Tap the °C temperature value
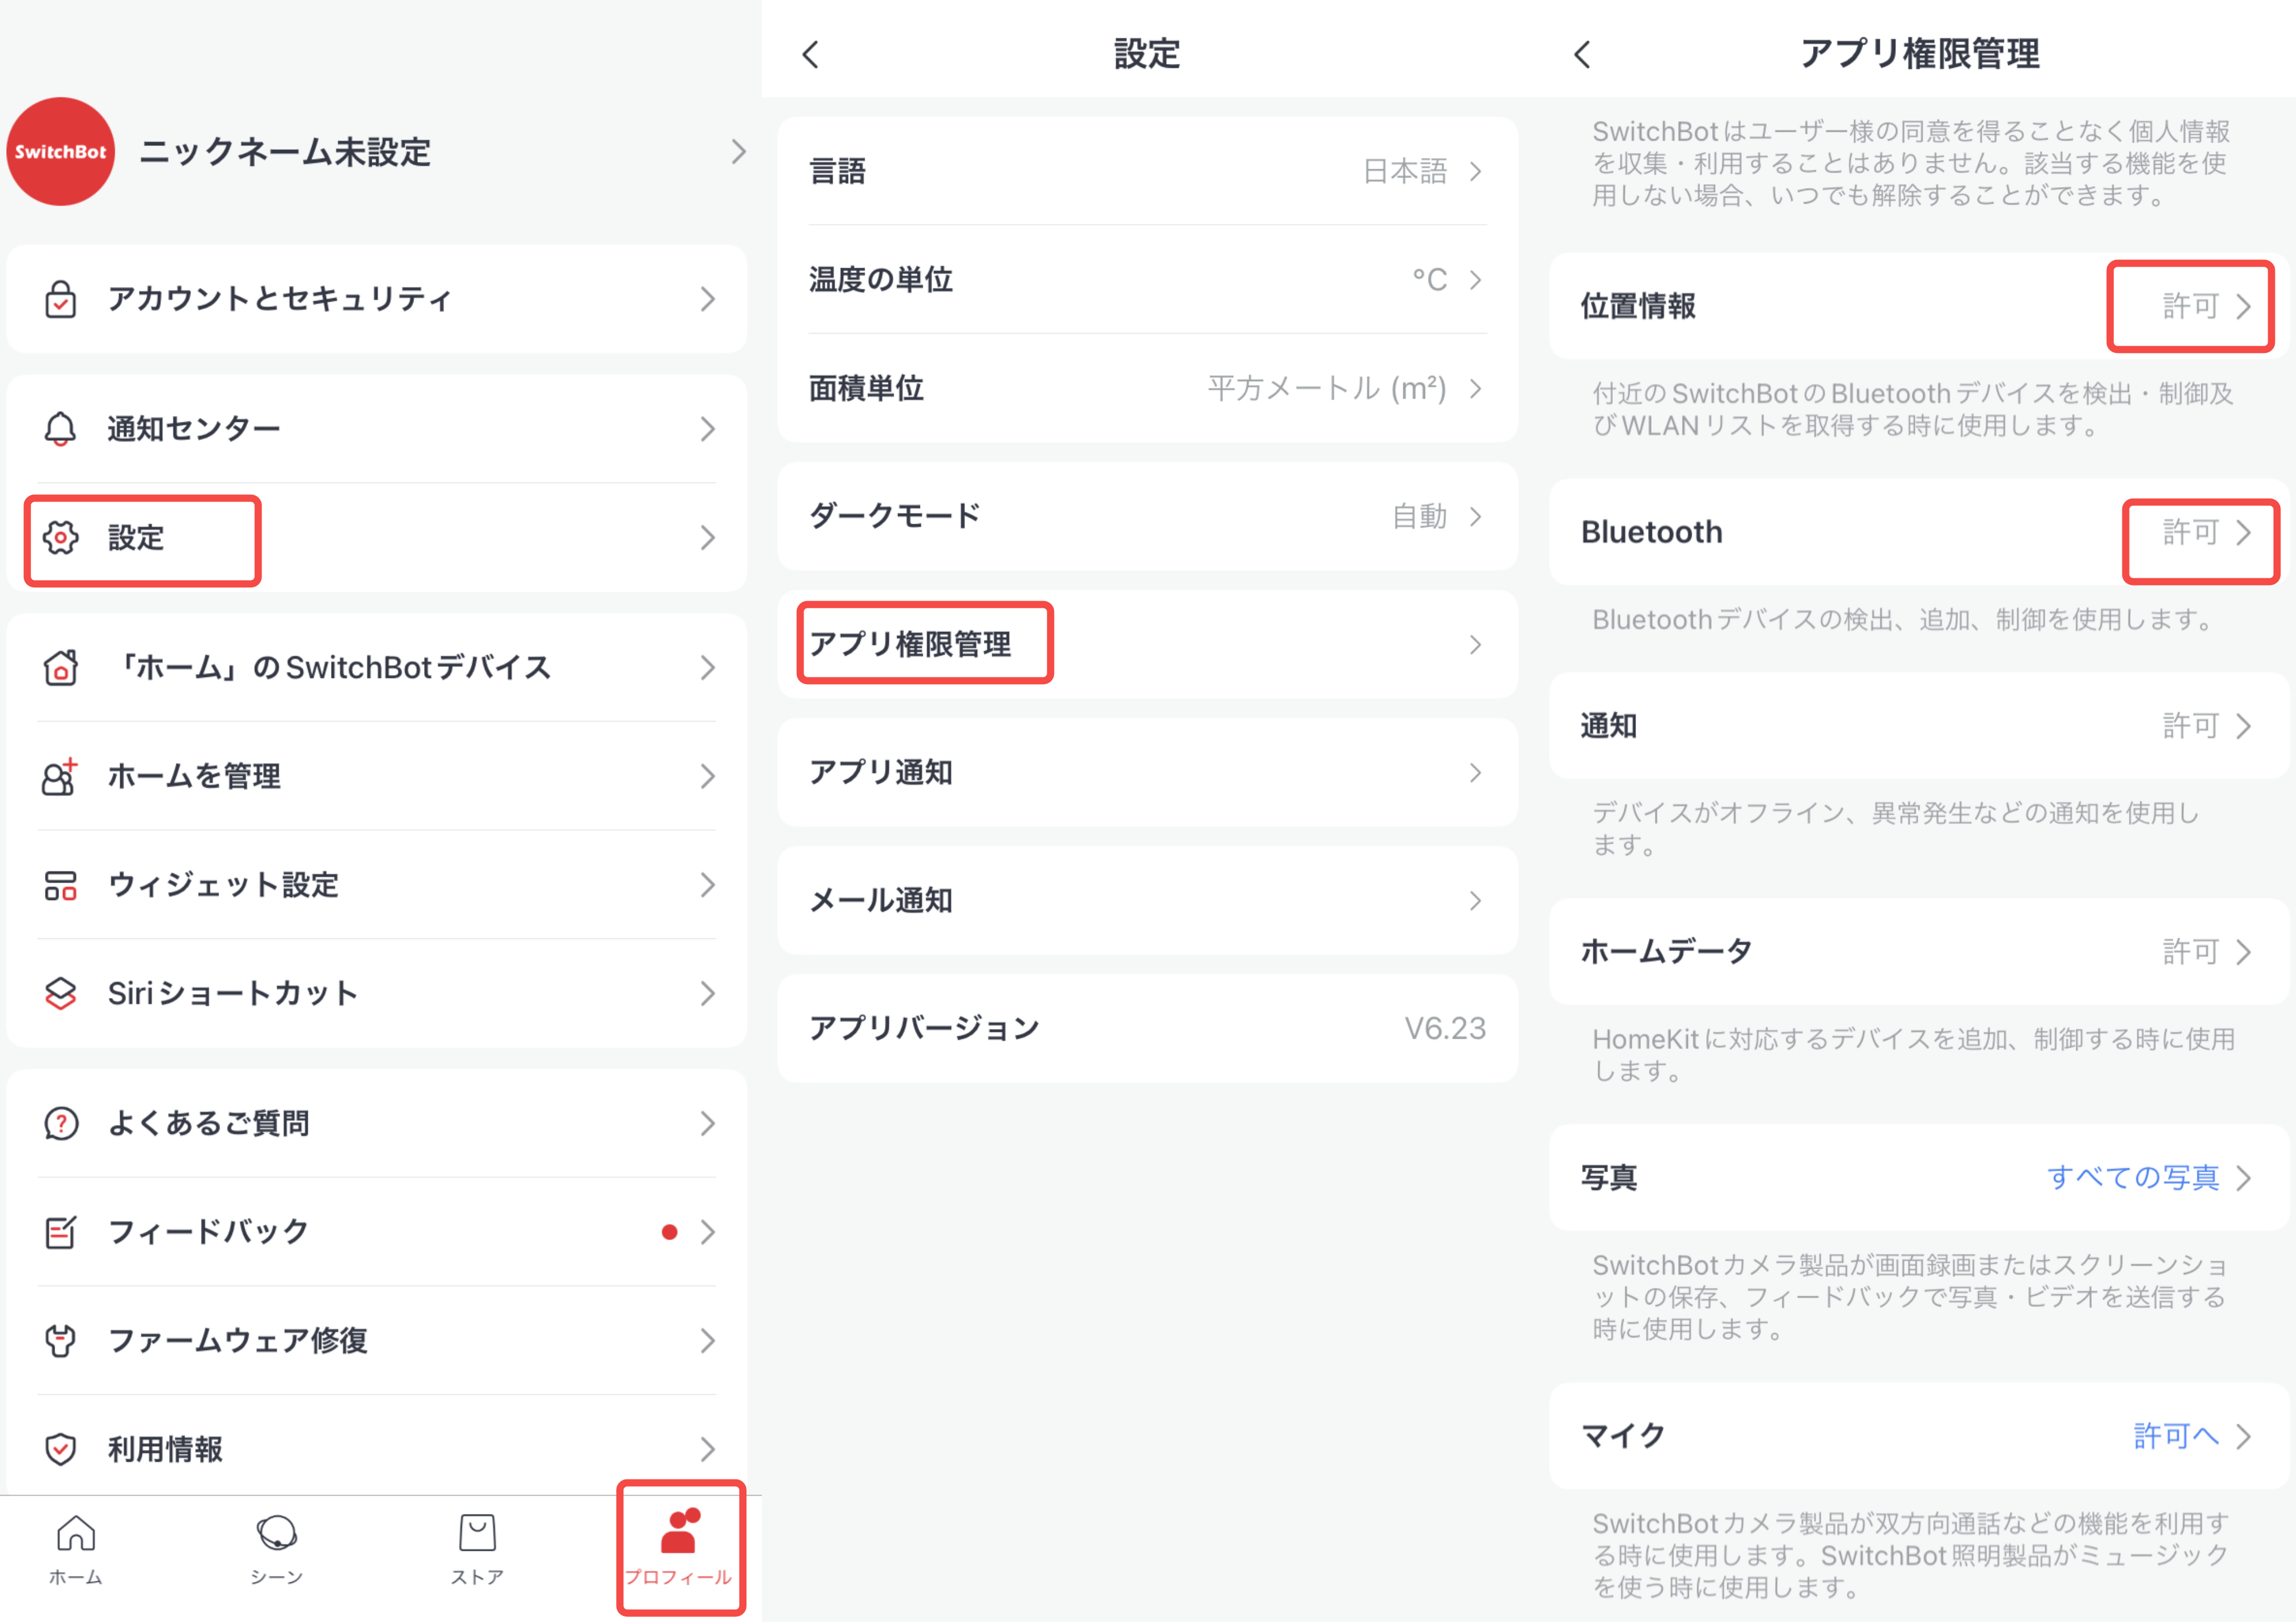2296x1622 pixels. click(1430, 280)
